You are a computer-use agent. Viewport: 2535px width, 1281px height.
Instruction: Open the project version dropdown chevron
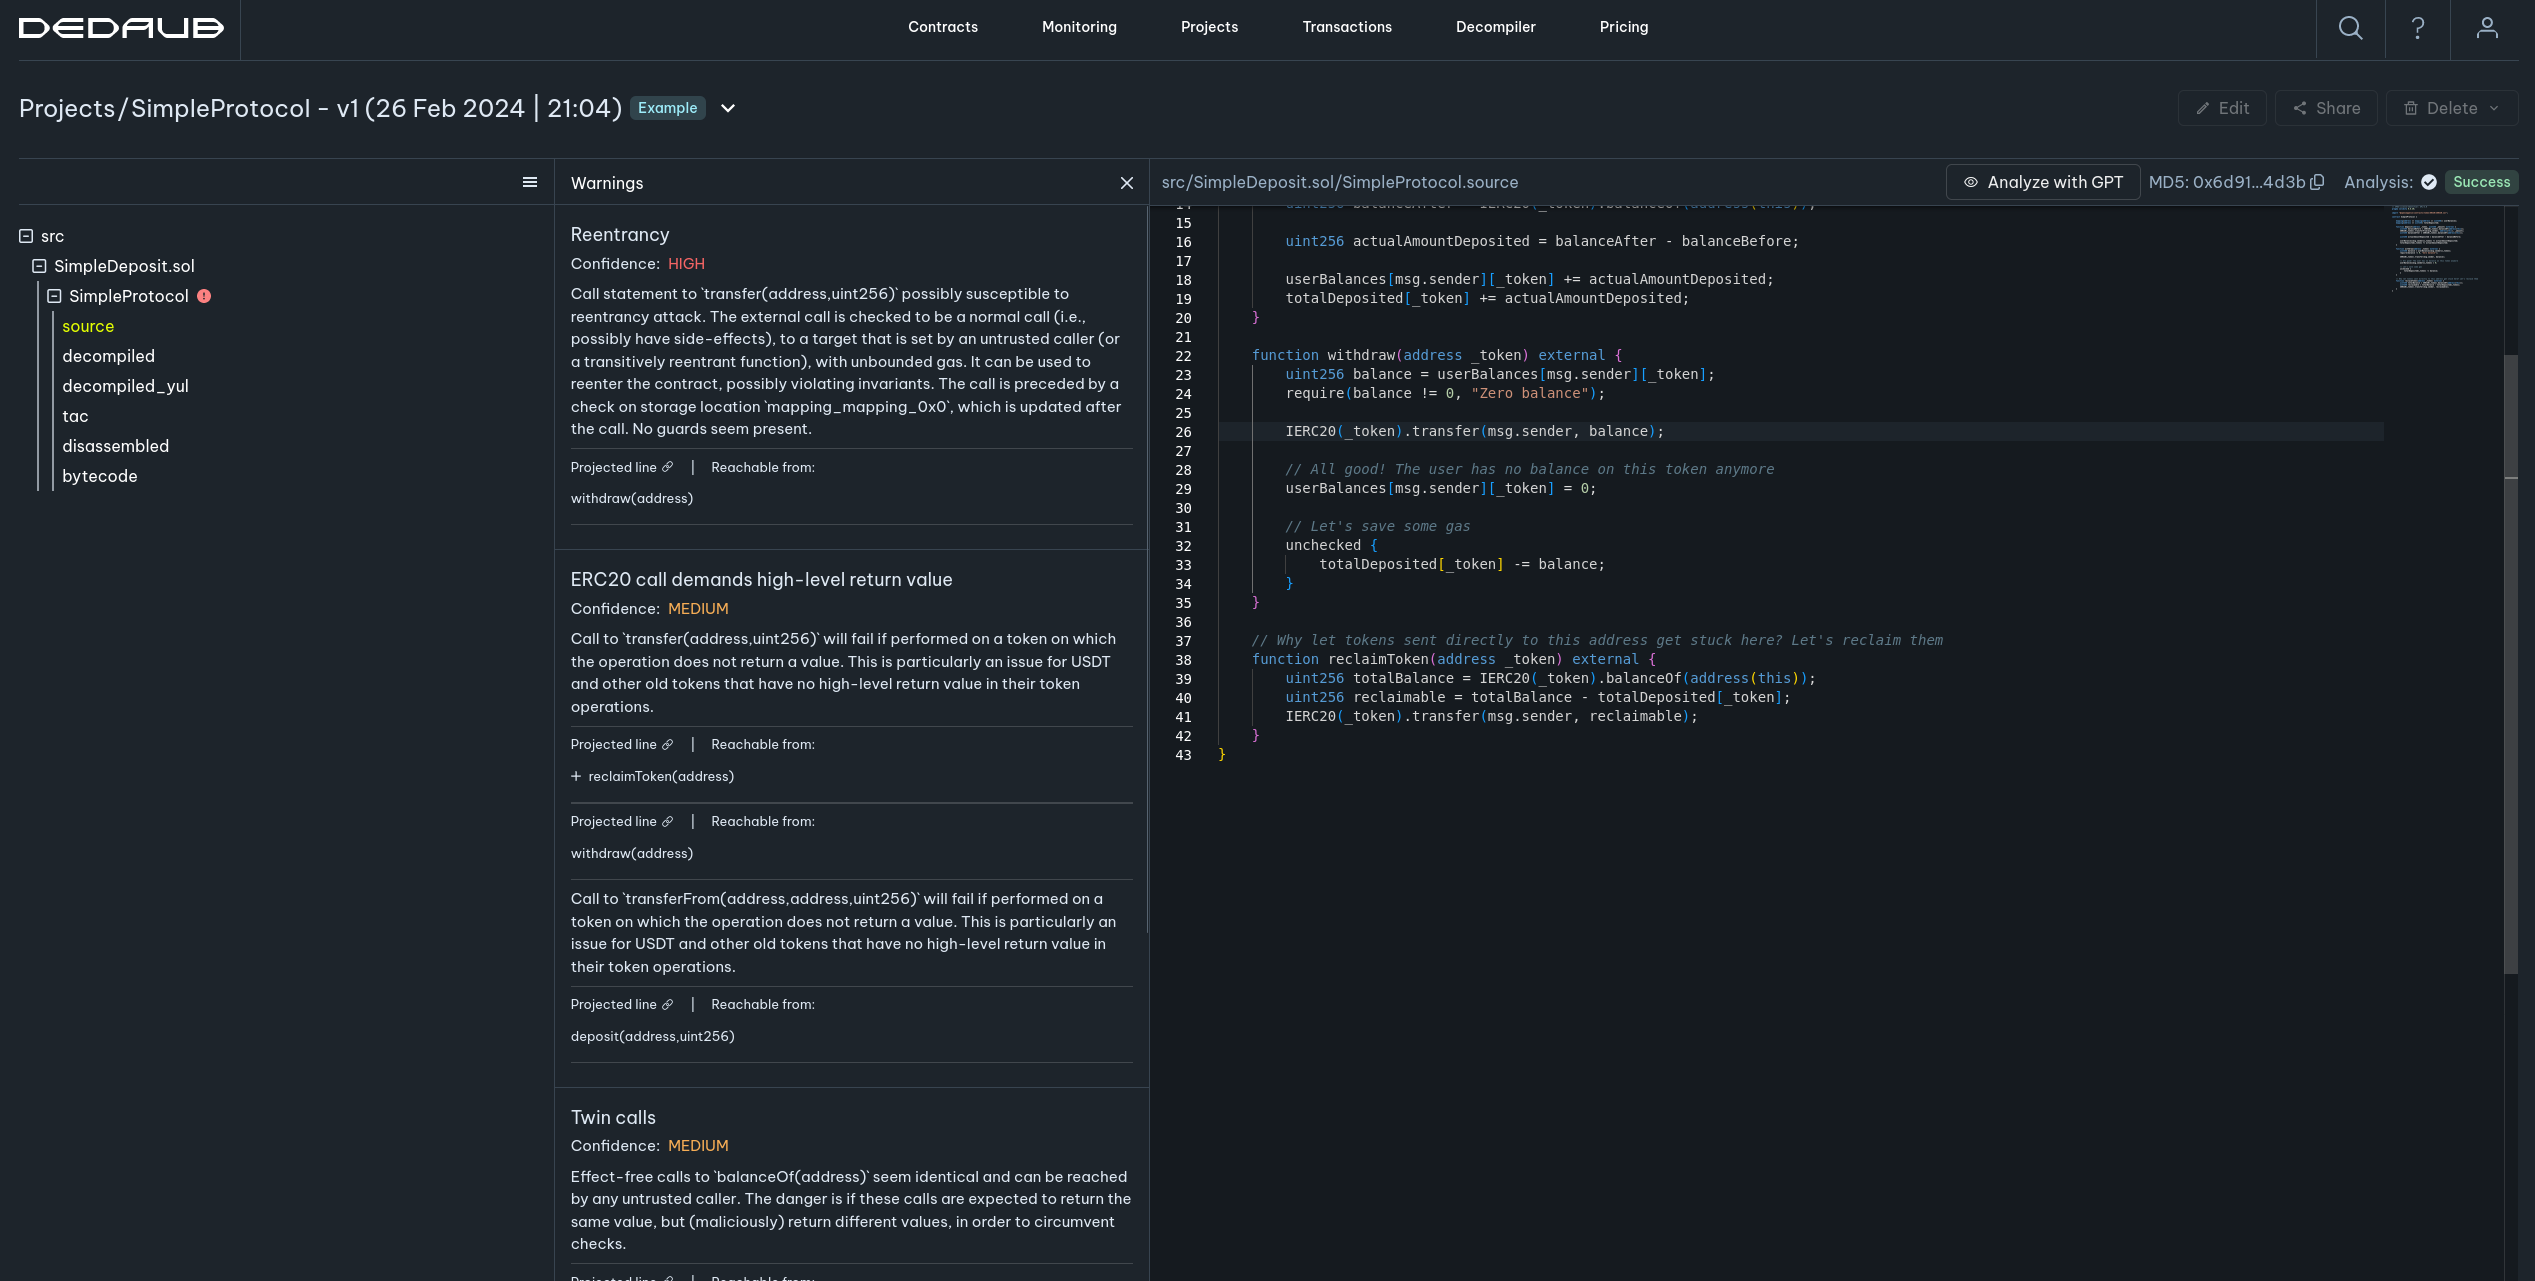[728, 108]
